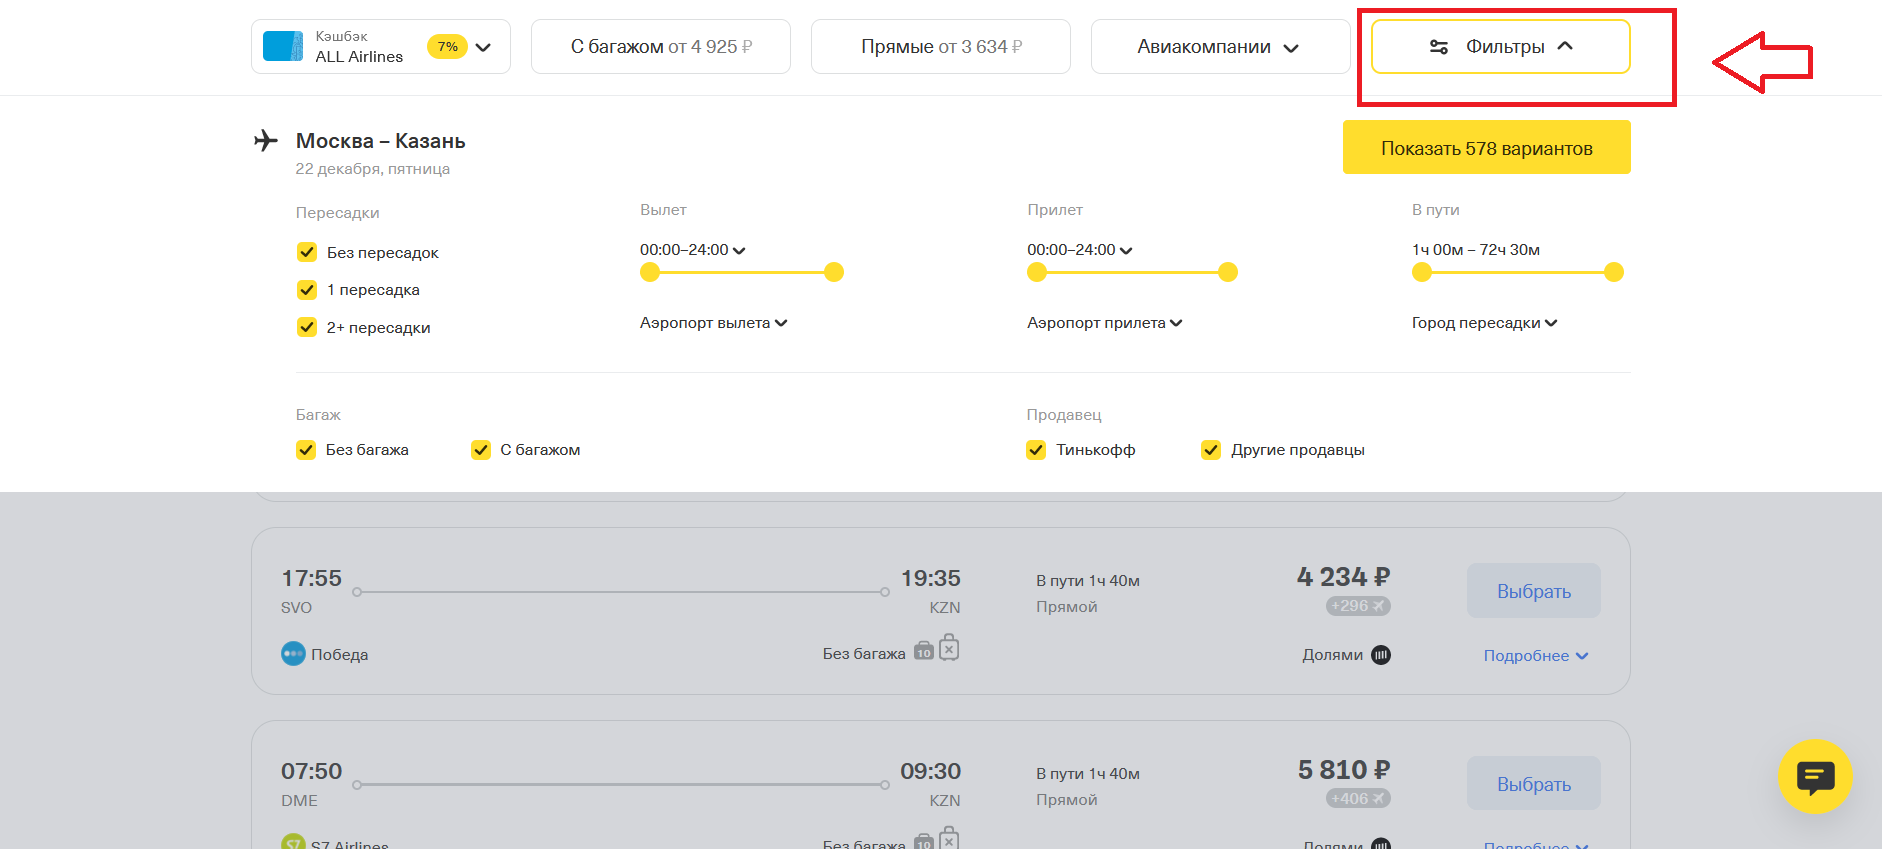
Task: Click the airplane icon beside Москва – Казань
Action: (266, 141)
